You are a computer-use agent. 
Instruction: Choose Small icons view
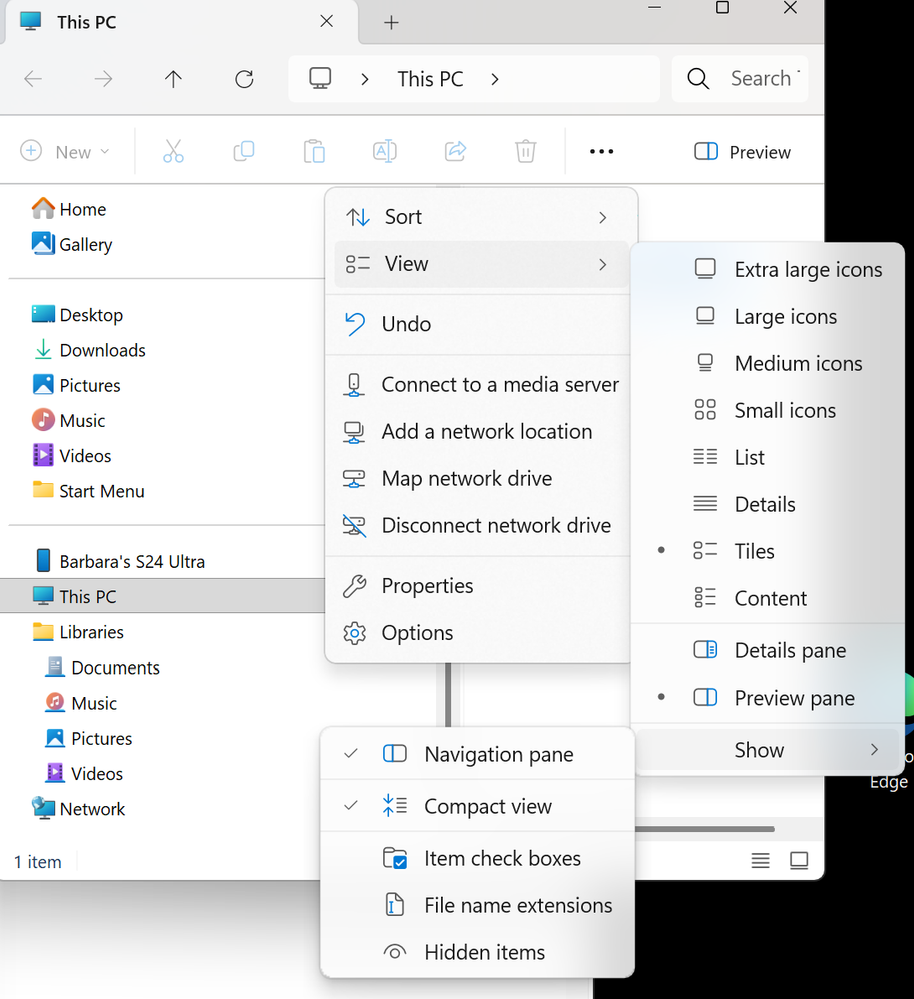768,410
